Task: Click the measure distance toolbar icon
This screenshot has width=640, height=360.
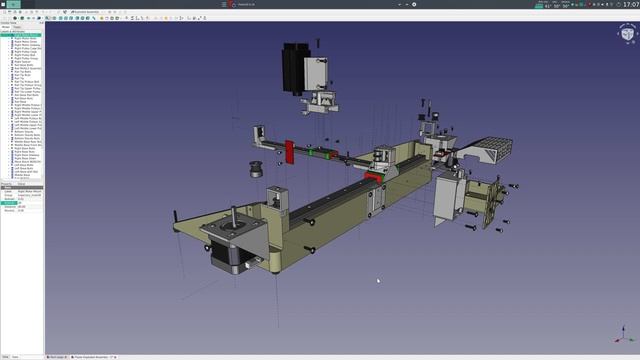Action: coord(93,18)
